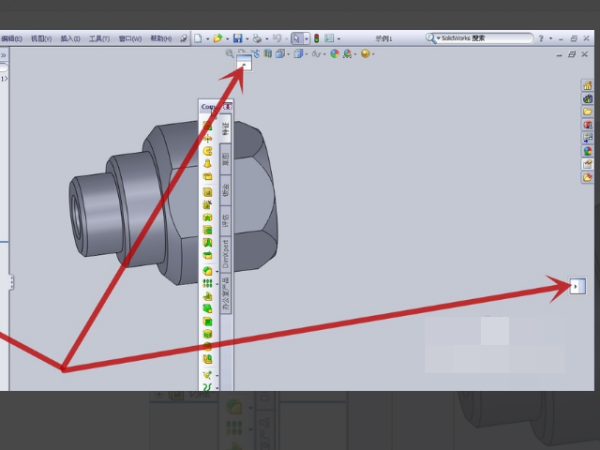Expand the dropdown arrow next to New document
The image size is (600, 450).
(x=207, y=39)
